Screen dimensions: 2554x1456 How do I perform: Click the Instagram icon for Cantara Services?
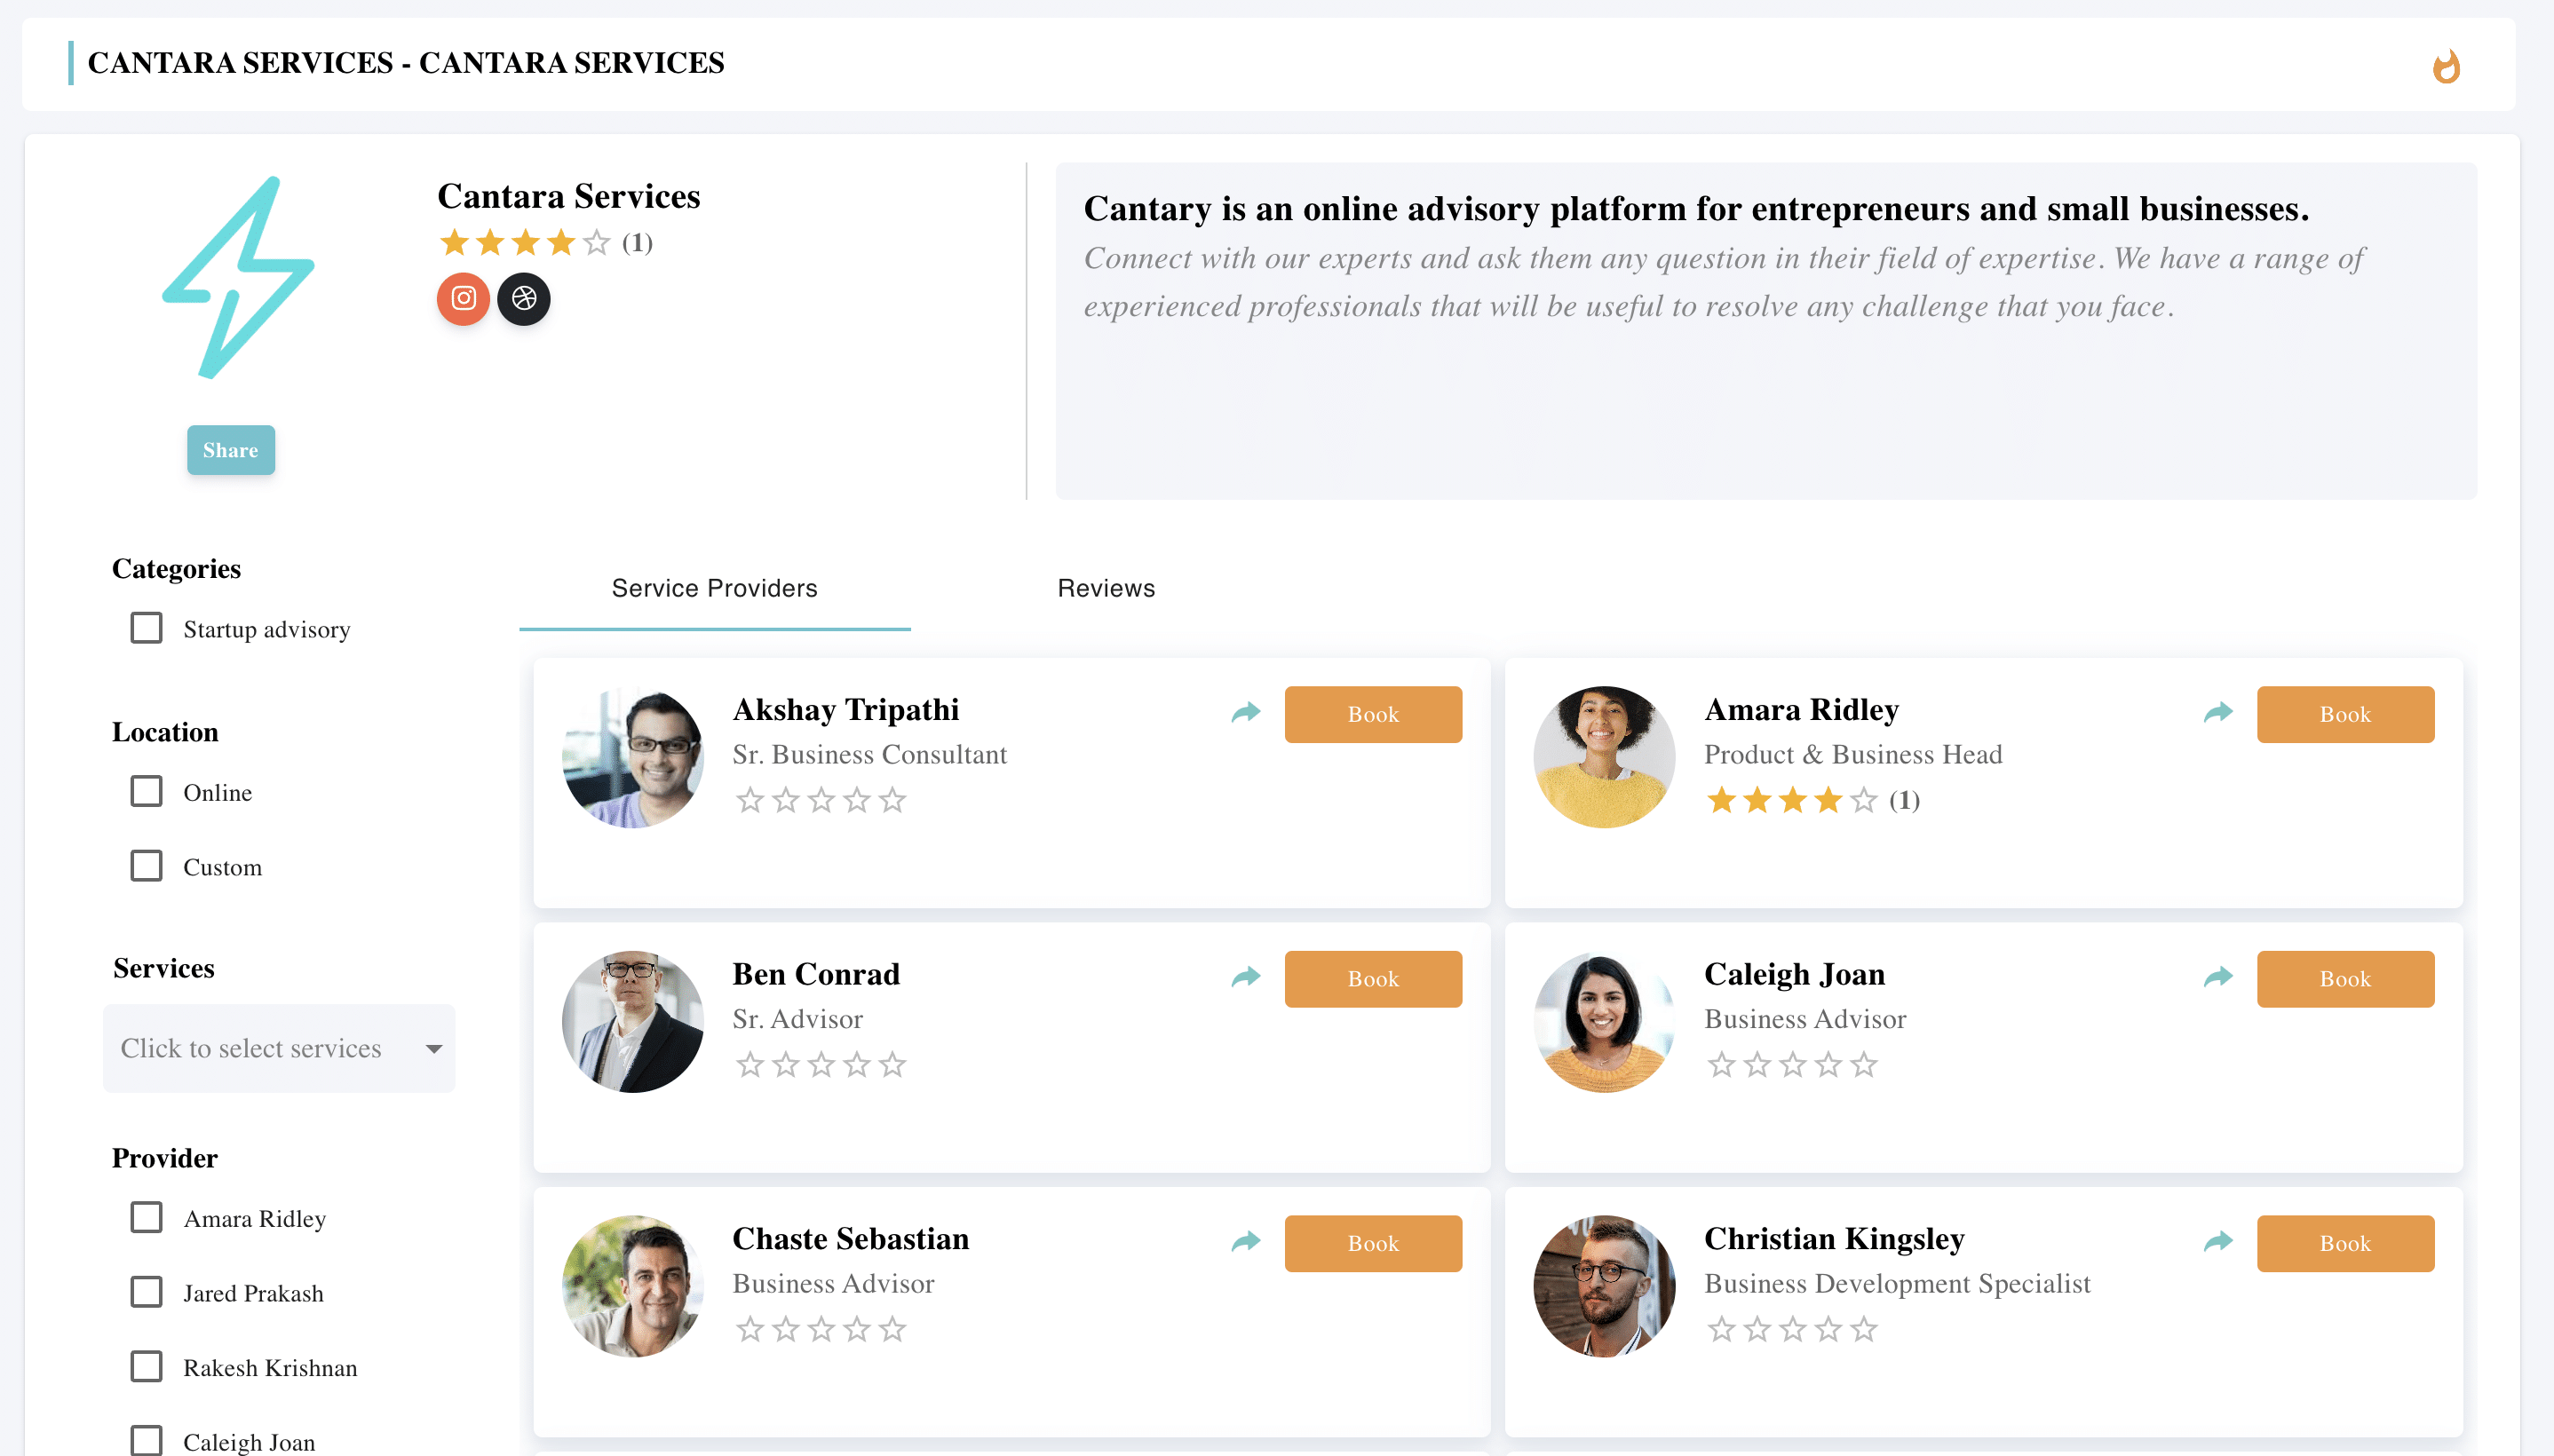(x=463, y=298)
